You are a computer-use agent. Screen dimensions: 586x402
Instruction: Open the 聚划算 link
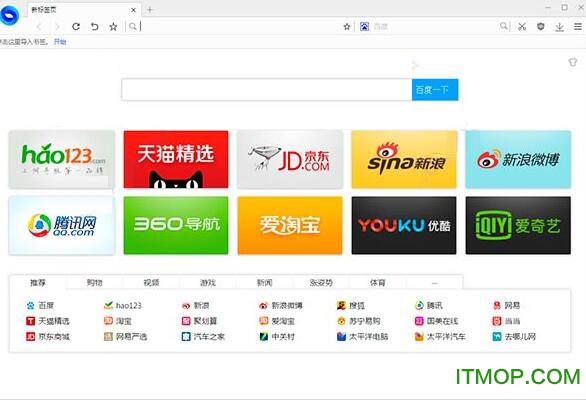(x=199, y=321)
